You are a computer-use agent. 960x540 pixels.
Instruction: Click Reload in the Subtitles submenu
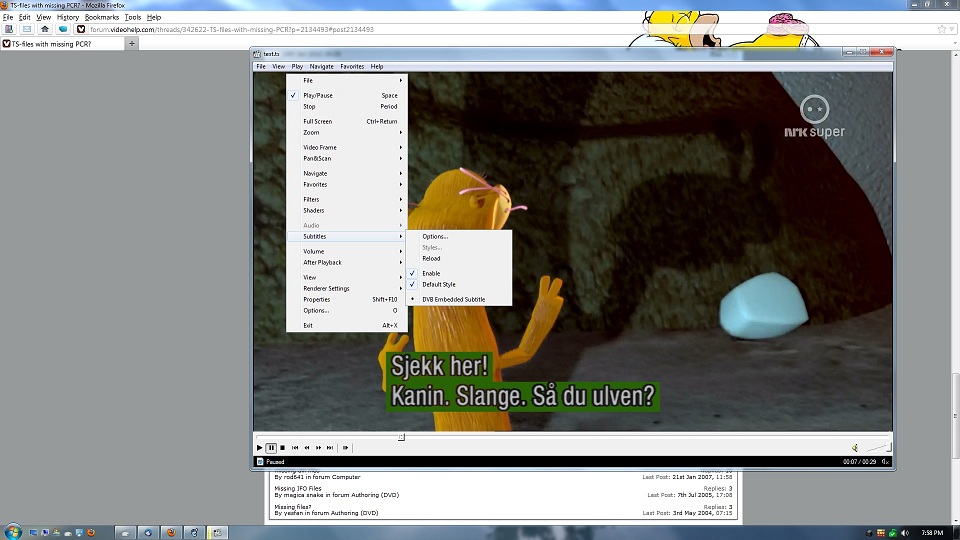pyautogui.click(x=459, y=259)
